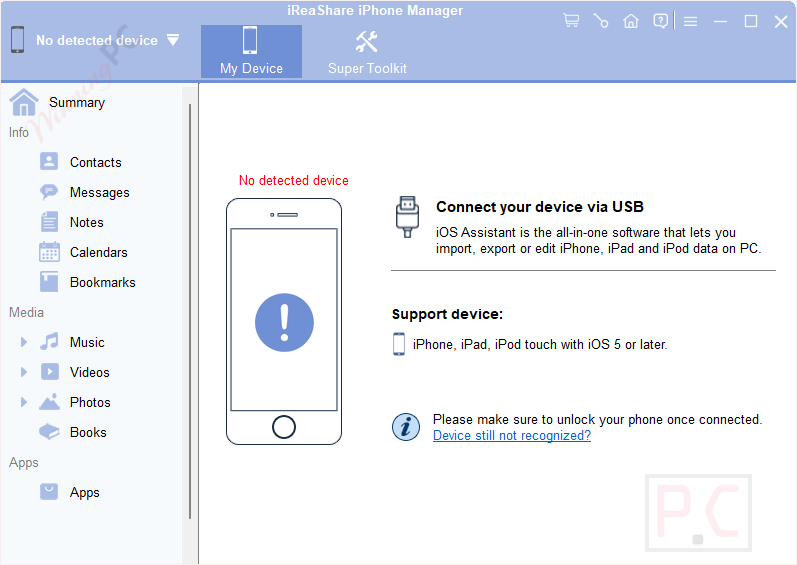Viewport: 797px width, 565px height.
Task: Expand the Music tree node
Action: click(23, 342)
